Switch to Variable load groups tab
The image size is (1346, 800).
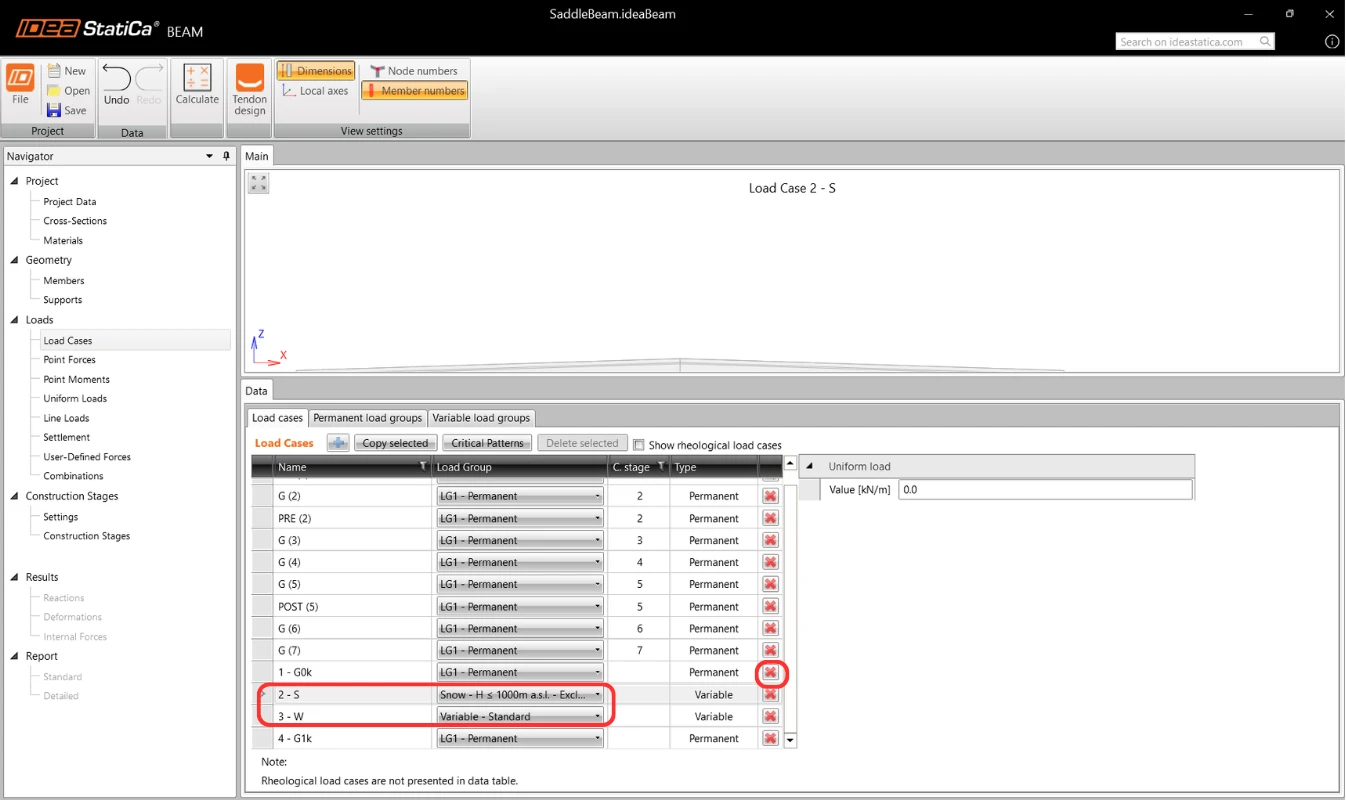pos(482,418)
